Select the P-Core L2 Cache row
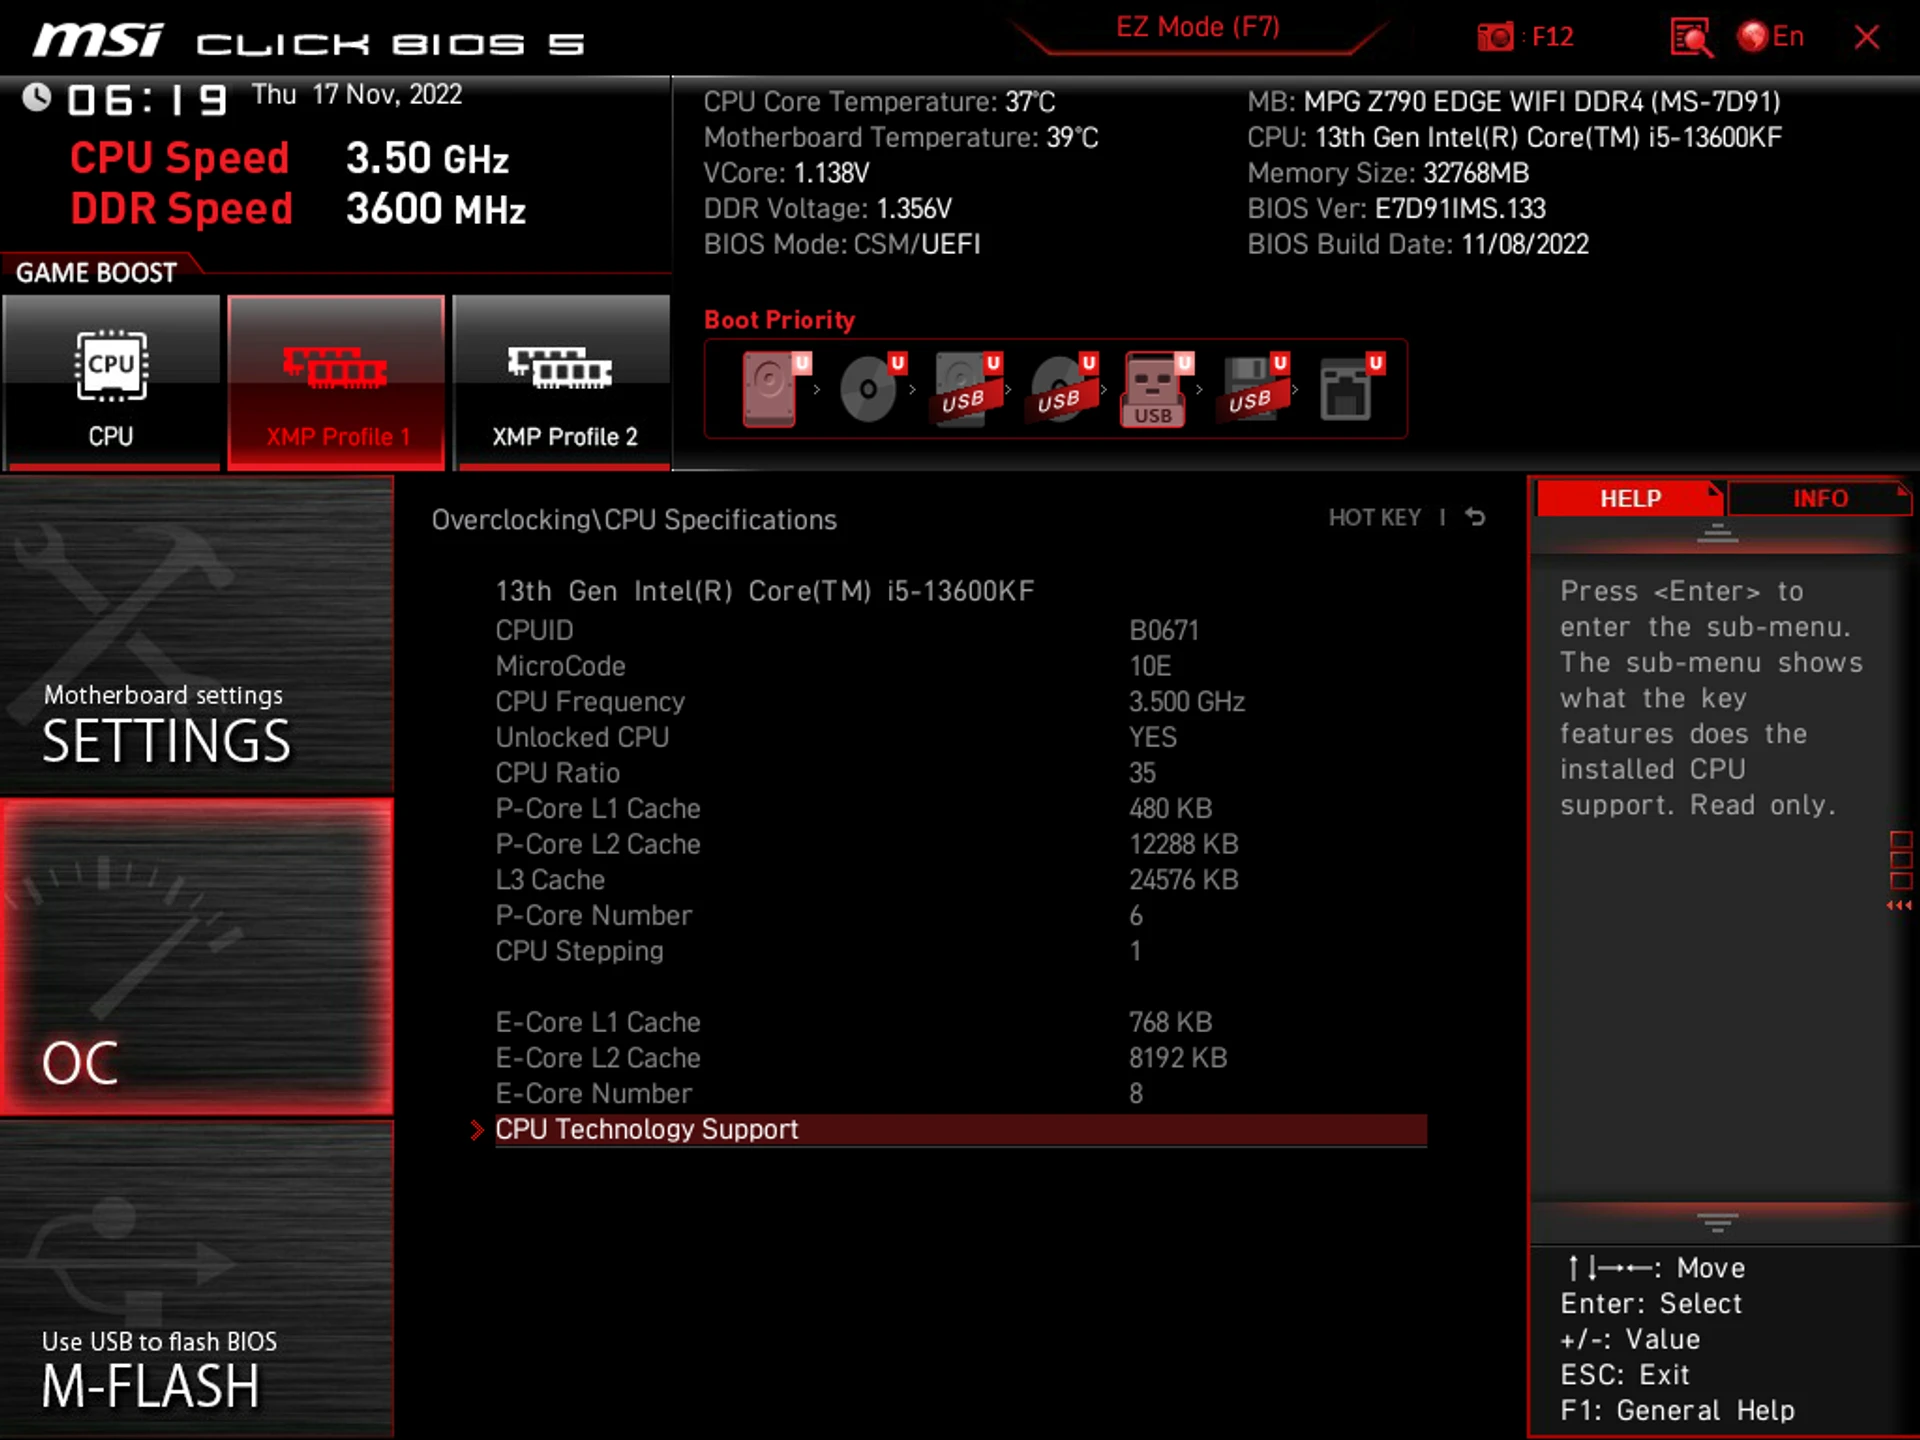Screen dimensions: 1920x1440 coord(960,844)
